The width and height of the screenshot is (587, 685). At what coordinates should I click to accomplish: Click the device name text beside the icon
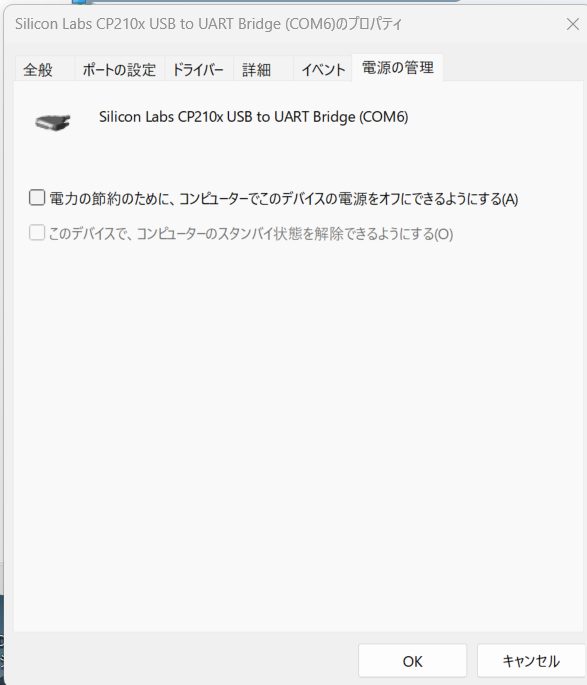[x=253, y=117]
